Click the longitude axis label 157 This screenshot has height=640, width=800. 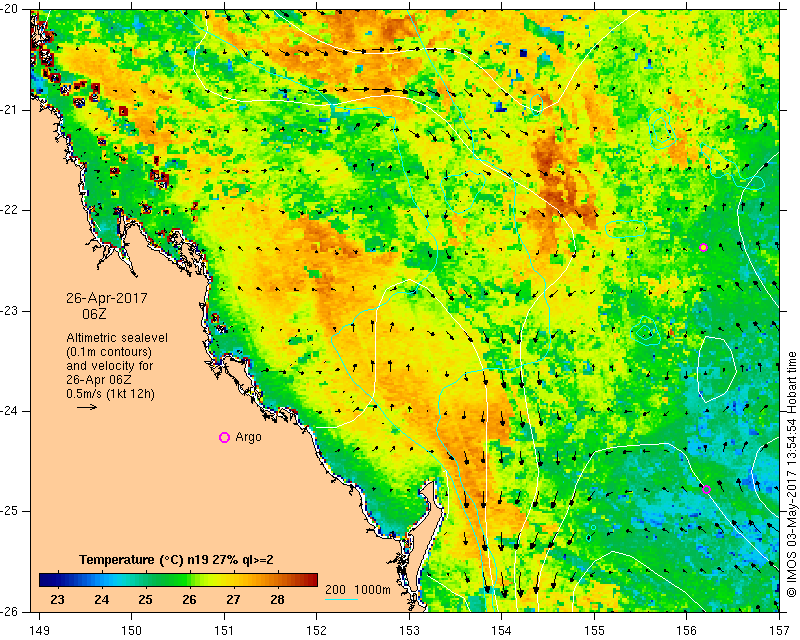[x=780, y=631]
